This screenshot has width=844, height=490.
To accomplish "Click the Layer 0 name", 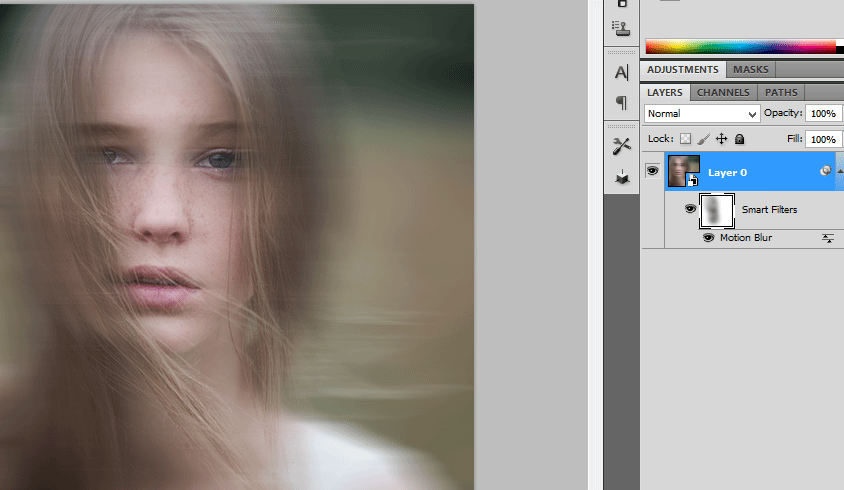I will (727, 173).
